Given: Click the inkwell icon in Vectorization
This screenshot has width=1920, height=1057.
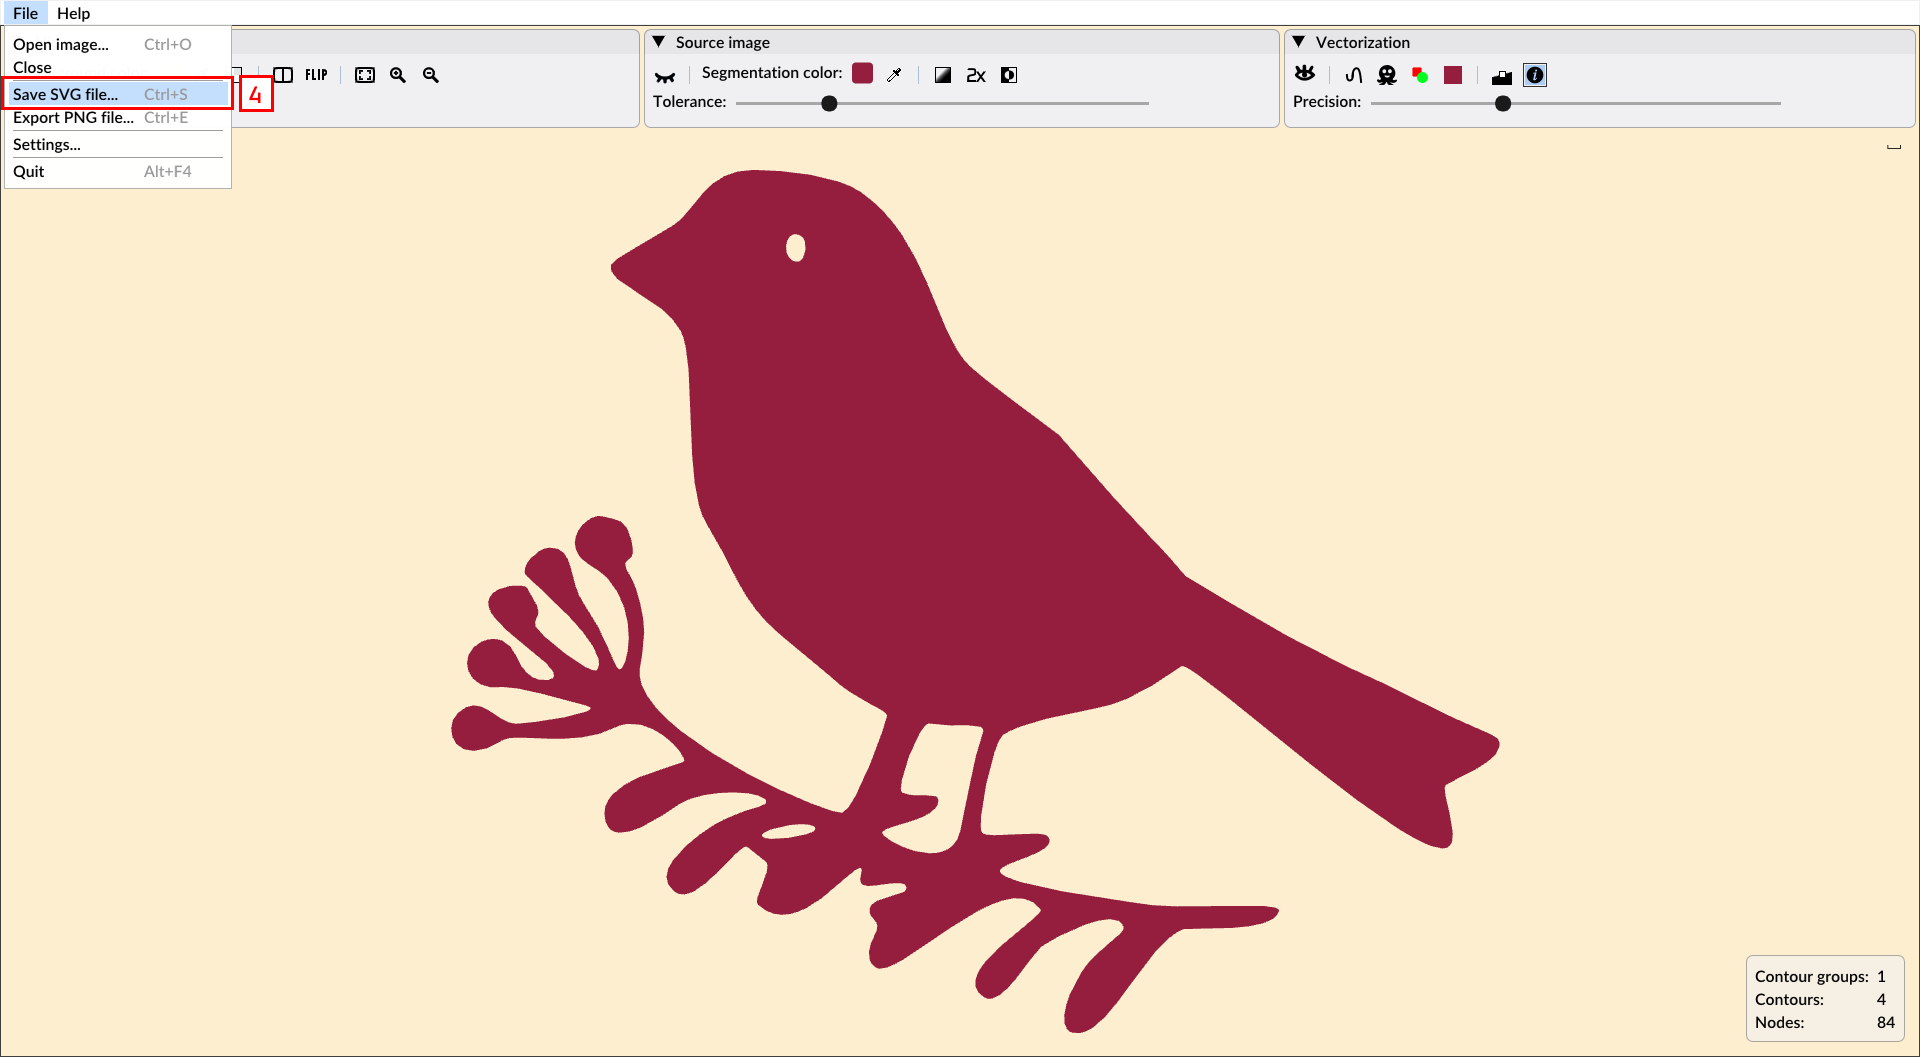Looking at the screenshot, I should [1502, 76].
